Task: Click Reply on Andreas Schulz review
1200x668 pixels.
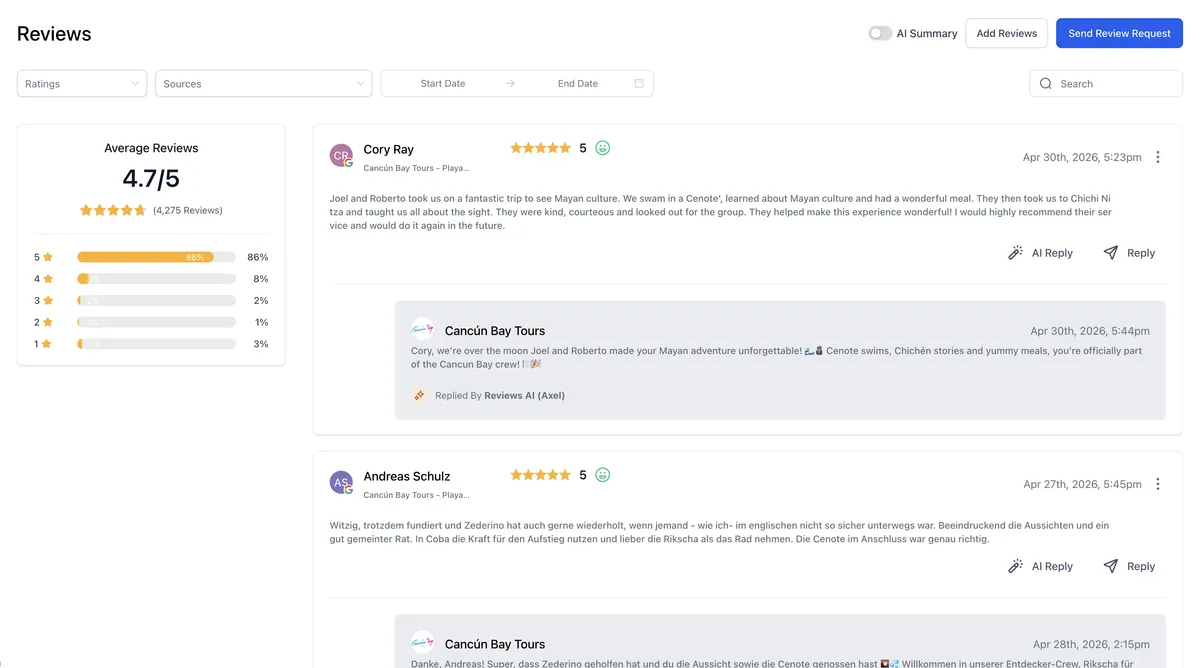Action: click(x=1129, y=566)
